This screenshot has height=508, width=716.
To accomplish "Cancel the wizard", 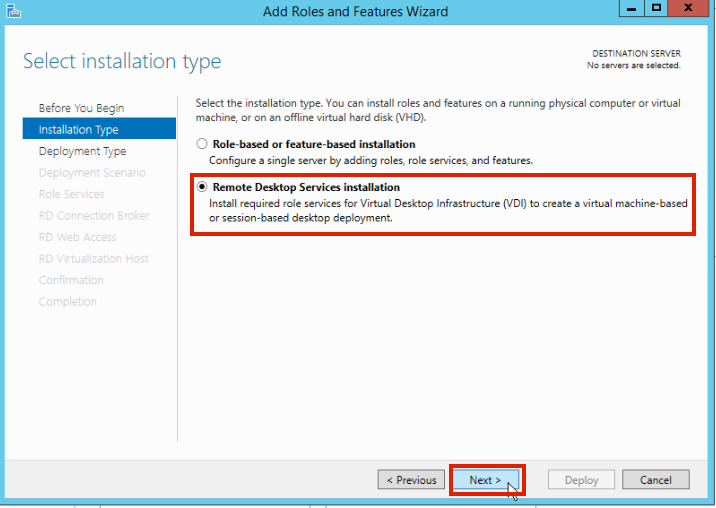I will coord(655,480).
